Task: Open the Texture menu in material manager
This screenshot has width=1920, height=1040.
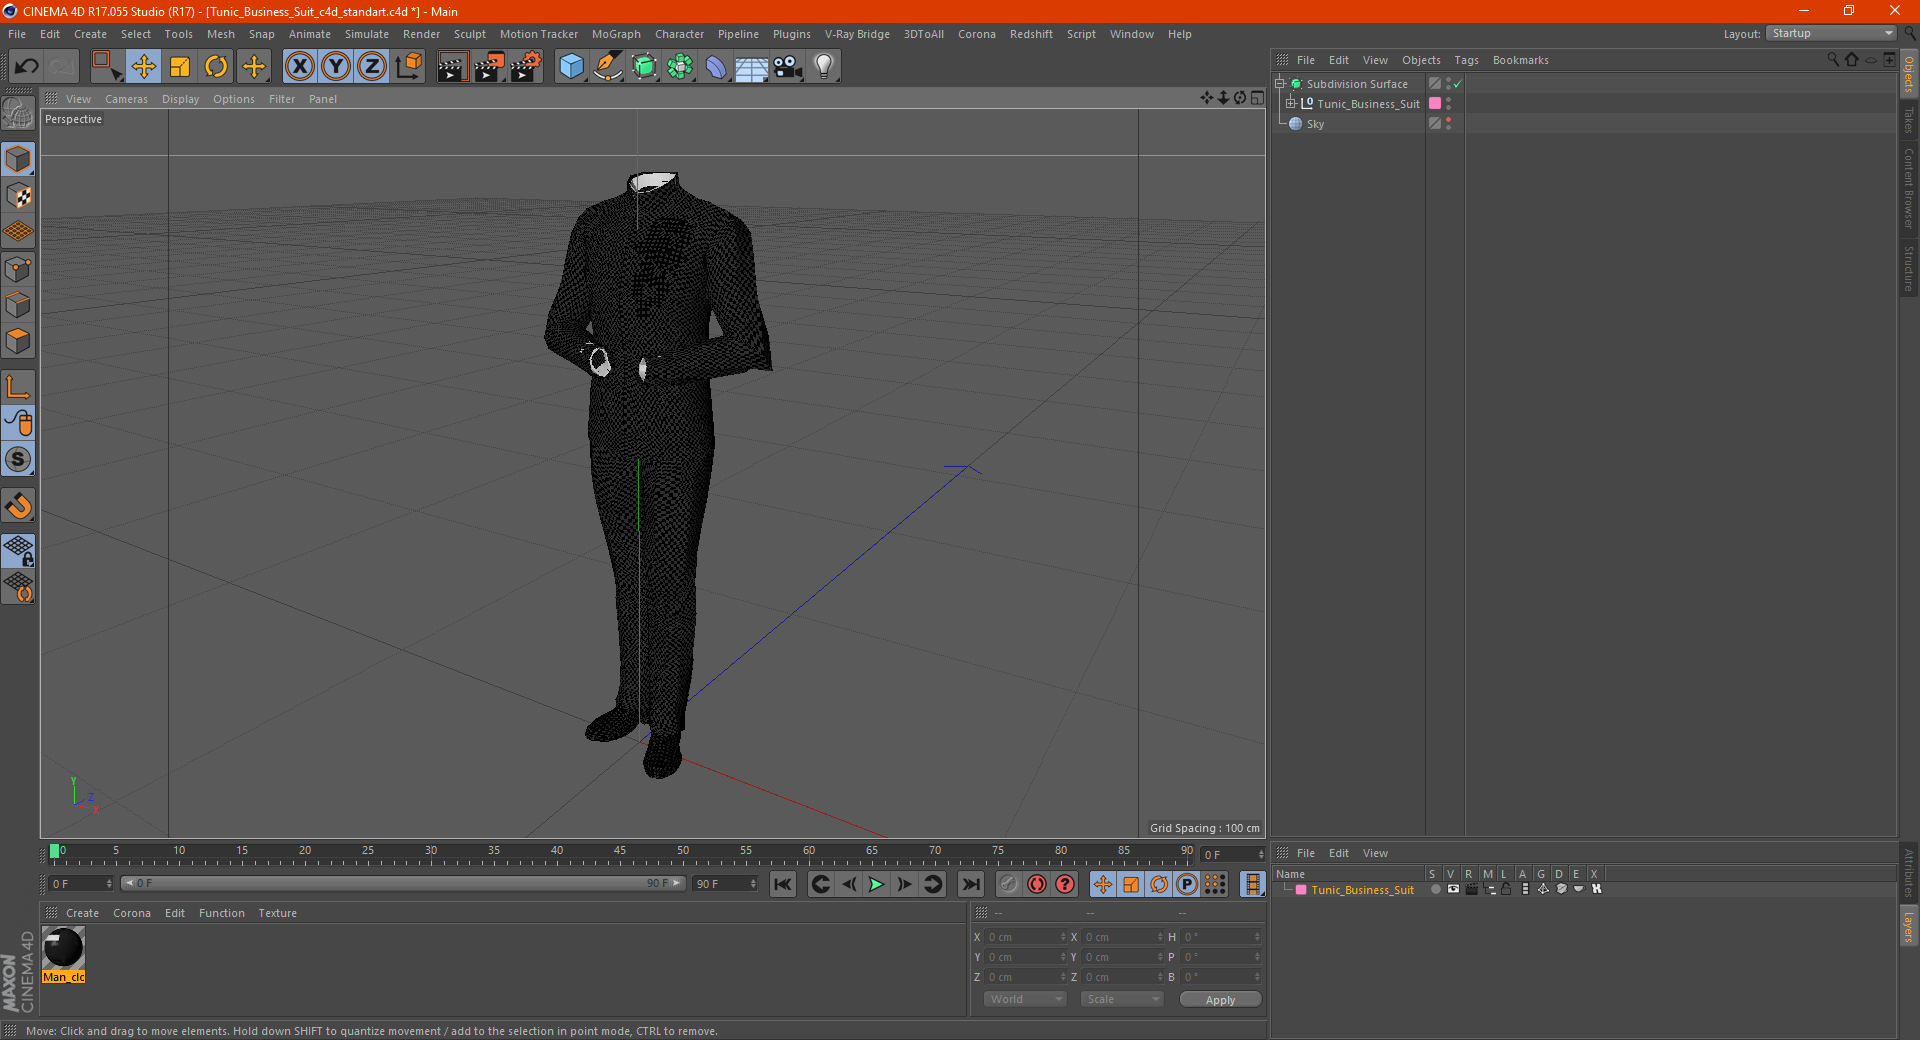Action: tap(277, 913)
